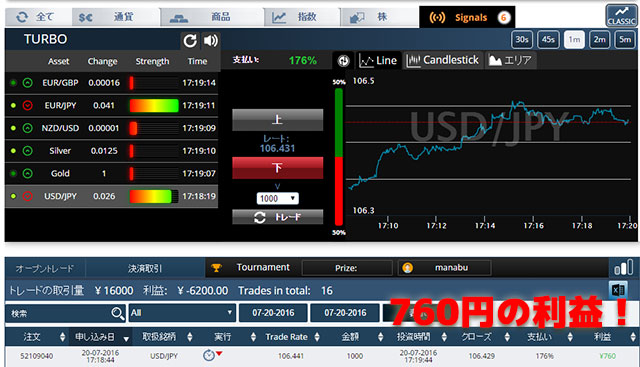Click the round icon left of Line
This screenshot has height=367, width=640.
(x=344, y=61)
